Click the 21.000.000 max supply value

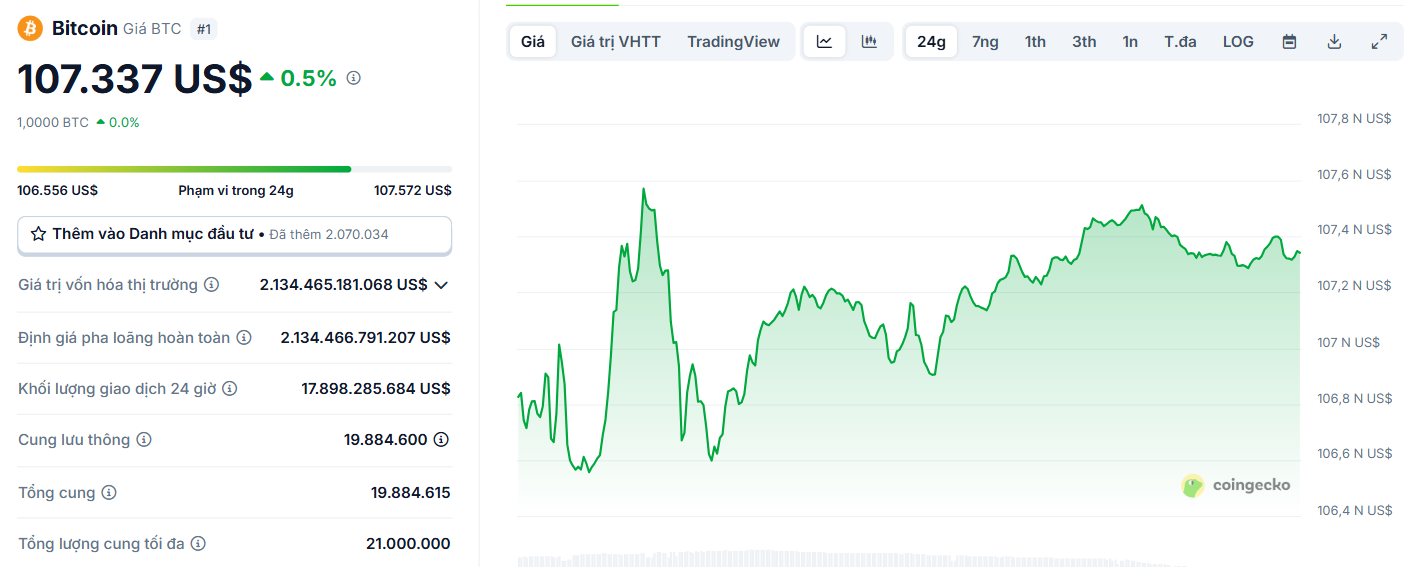[408, 544]
